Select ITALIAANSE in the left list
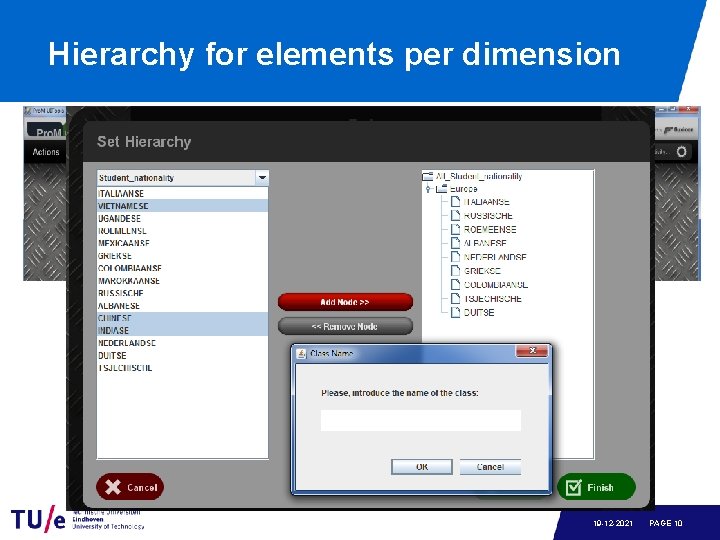 [x=182, y=193]
